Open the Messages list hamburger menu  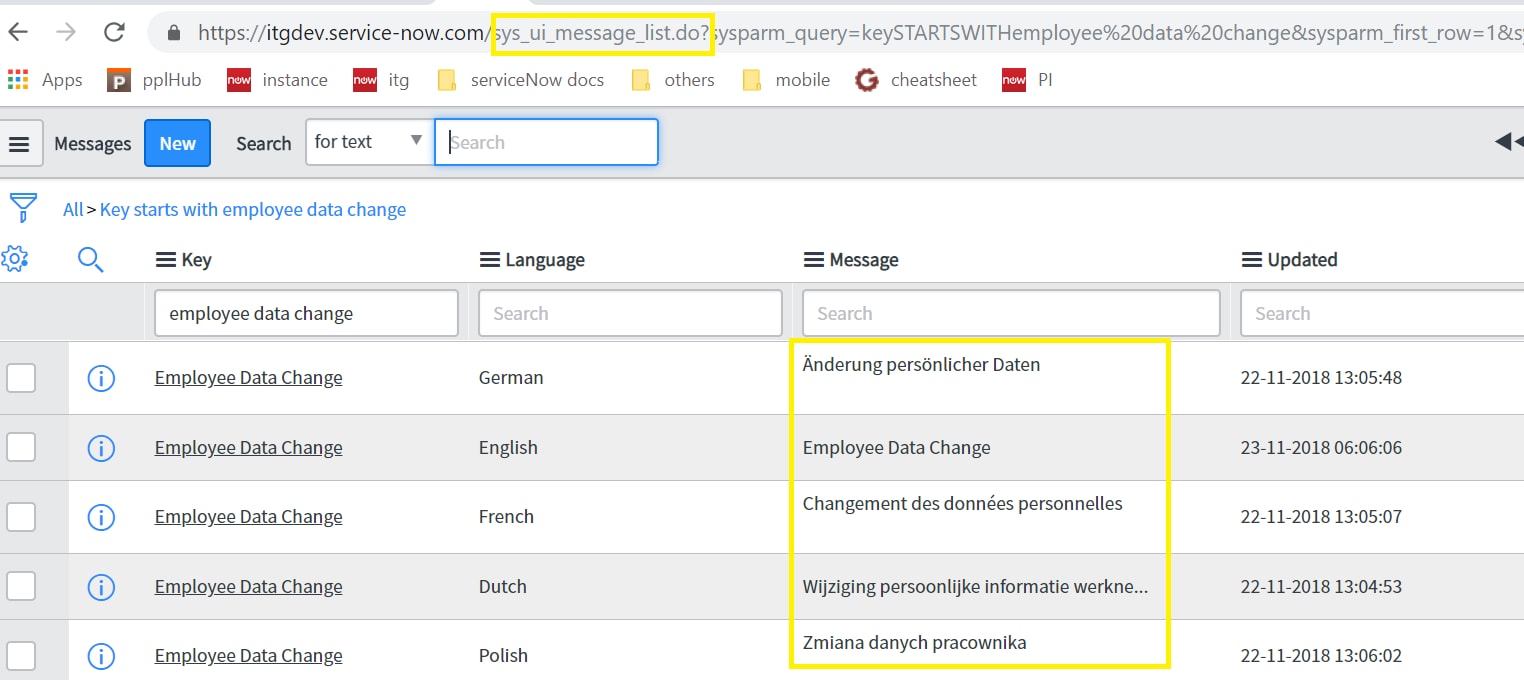tap(20, 143)
